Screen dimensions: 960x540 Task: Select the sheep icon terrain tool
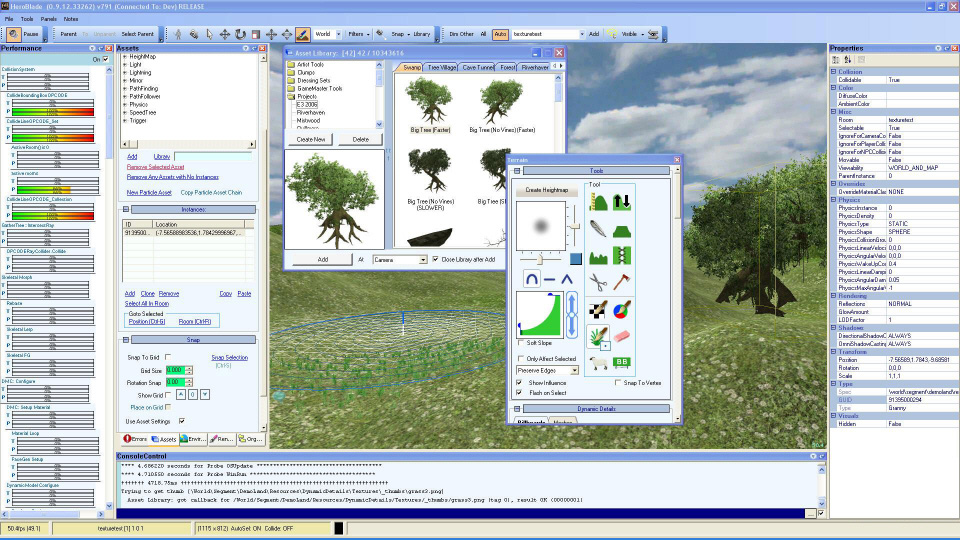599,363
